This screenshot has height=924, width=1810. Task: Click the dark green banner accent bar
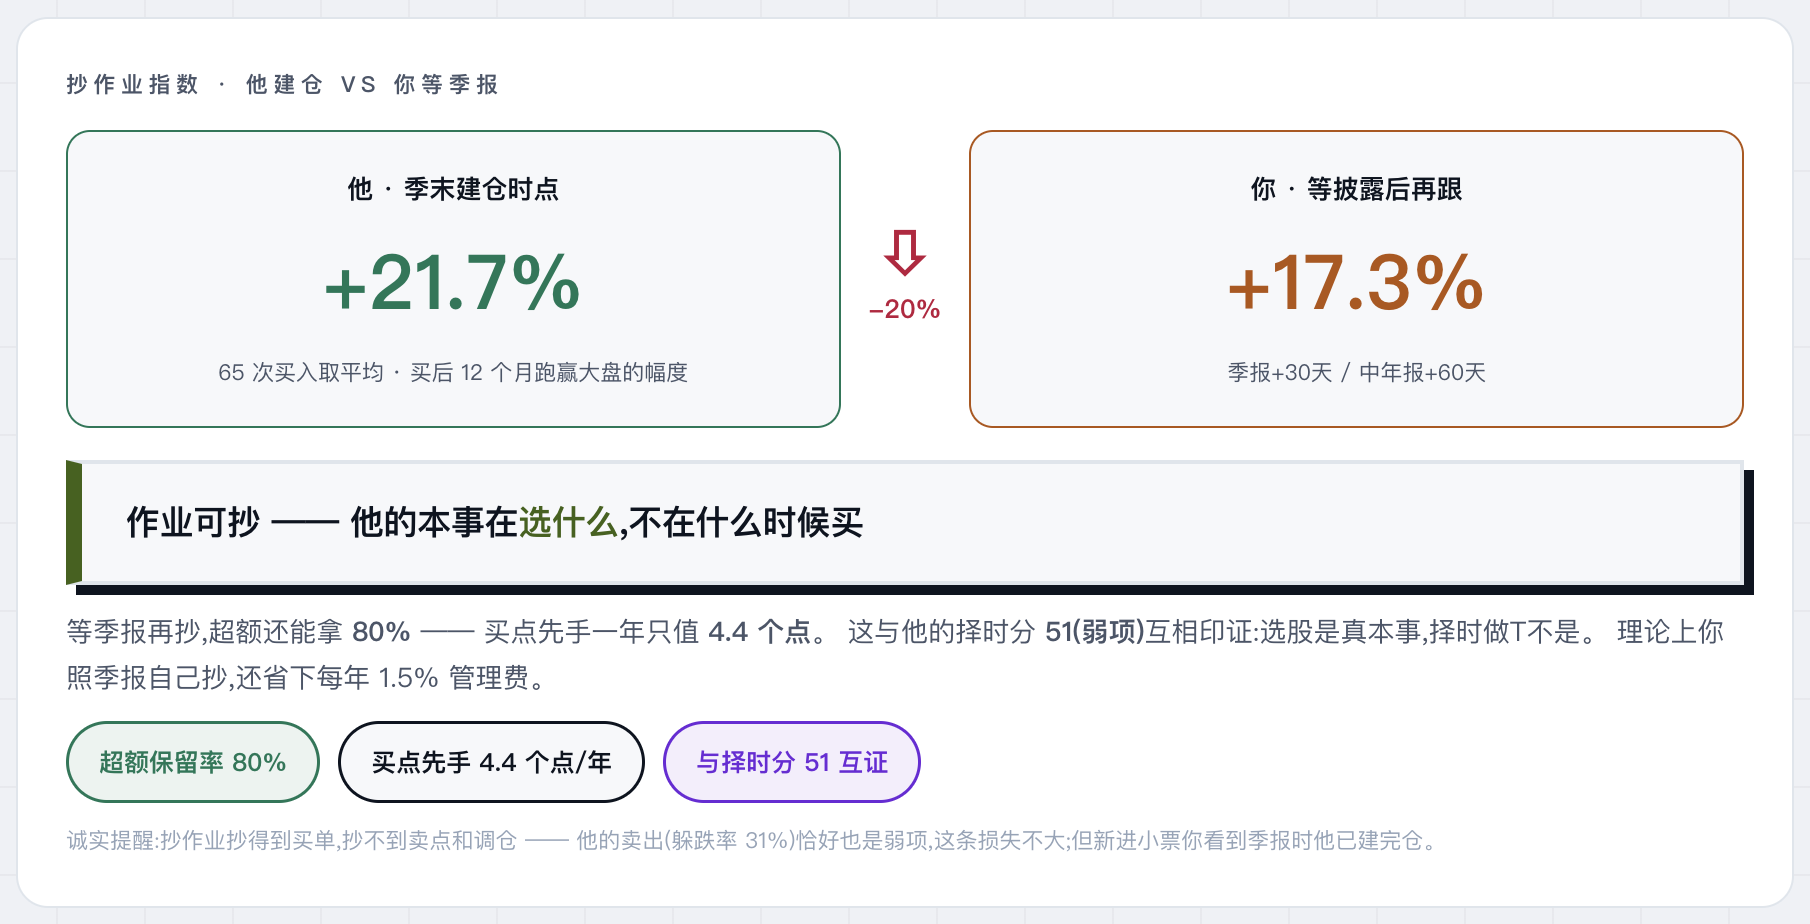(x=74, y=522)
